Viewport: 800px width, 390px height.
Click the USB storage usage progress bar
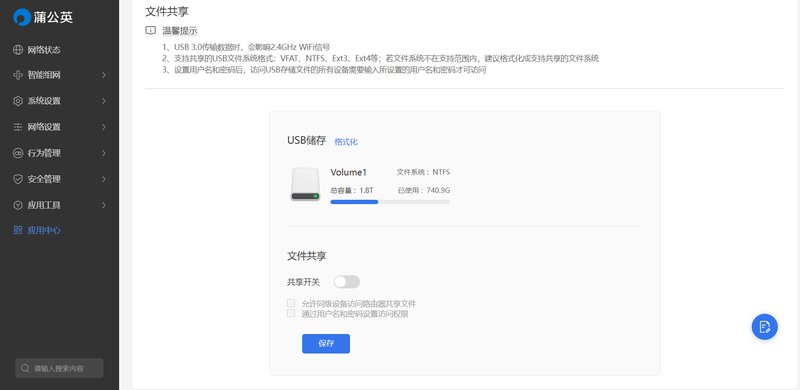(x=390, y=202)
